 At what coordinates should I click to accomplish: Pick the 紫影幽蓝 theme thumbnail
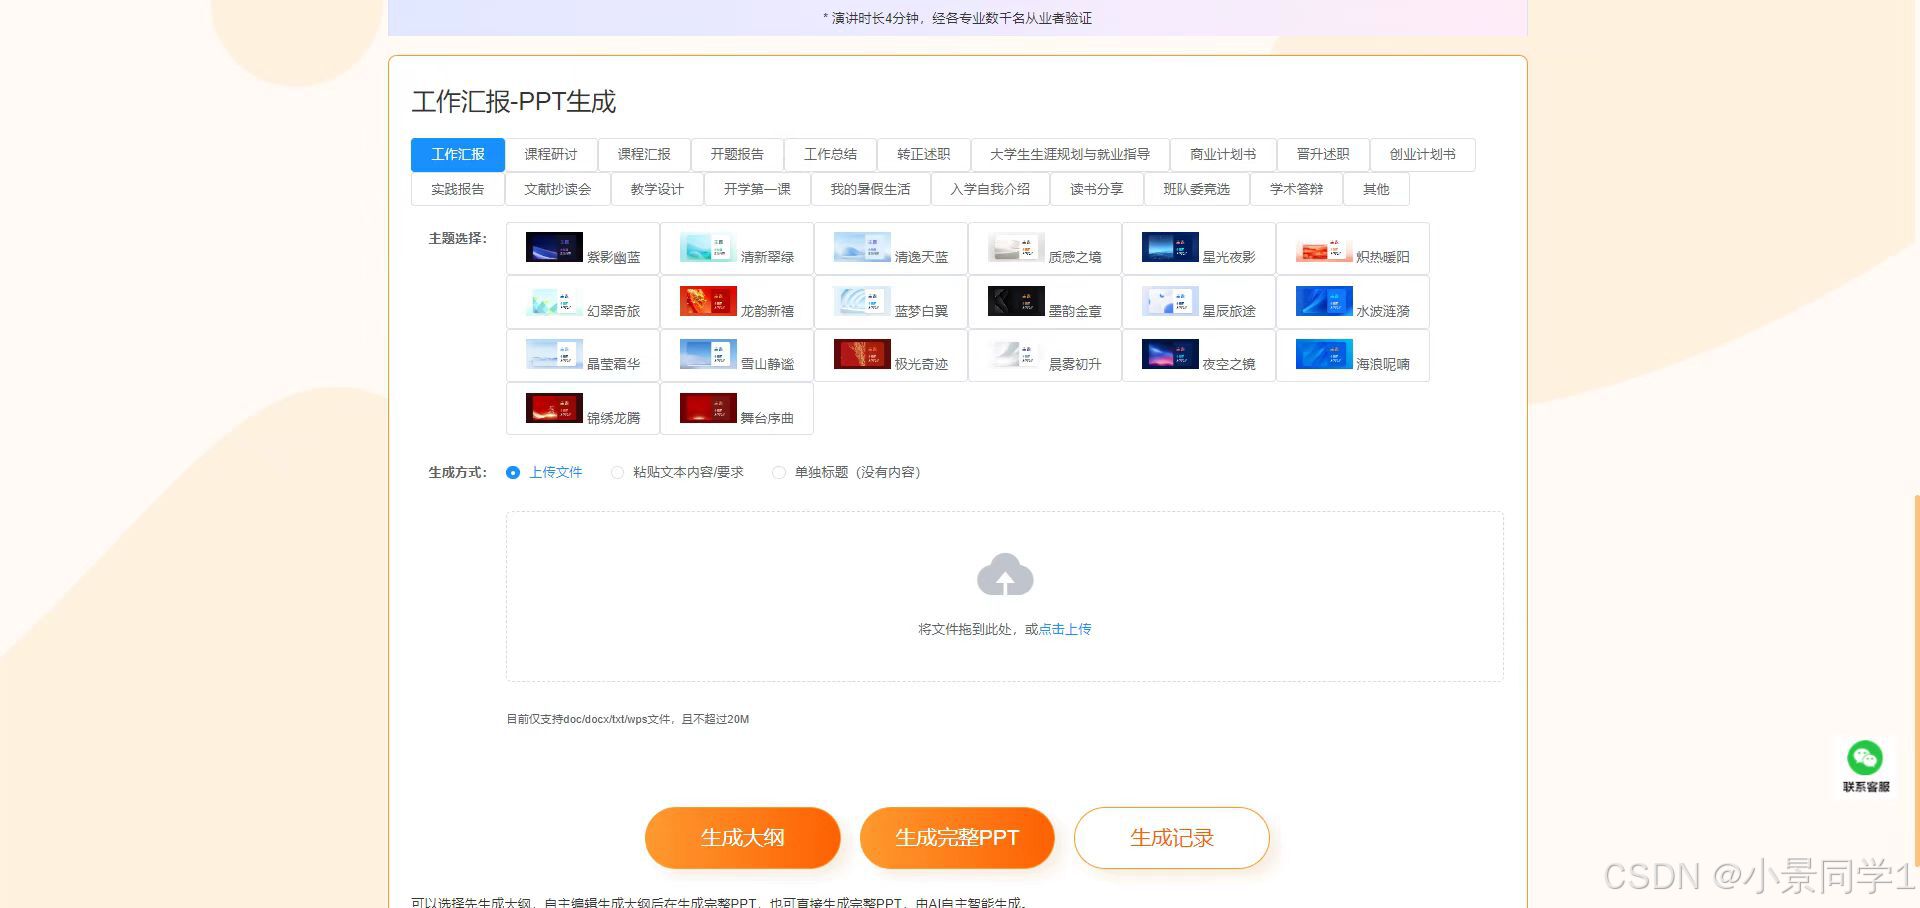[x=554, y=247]
